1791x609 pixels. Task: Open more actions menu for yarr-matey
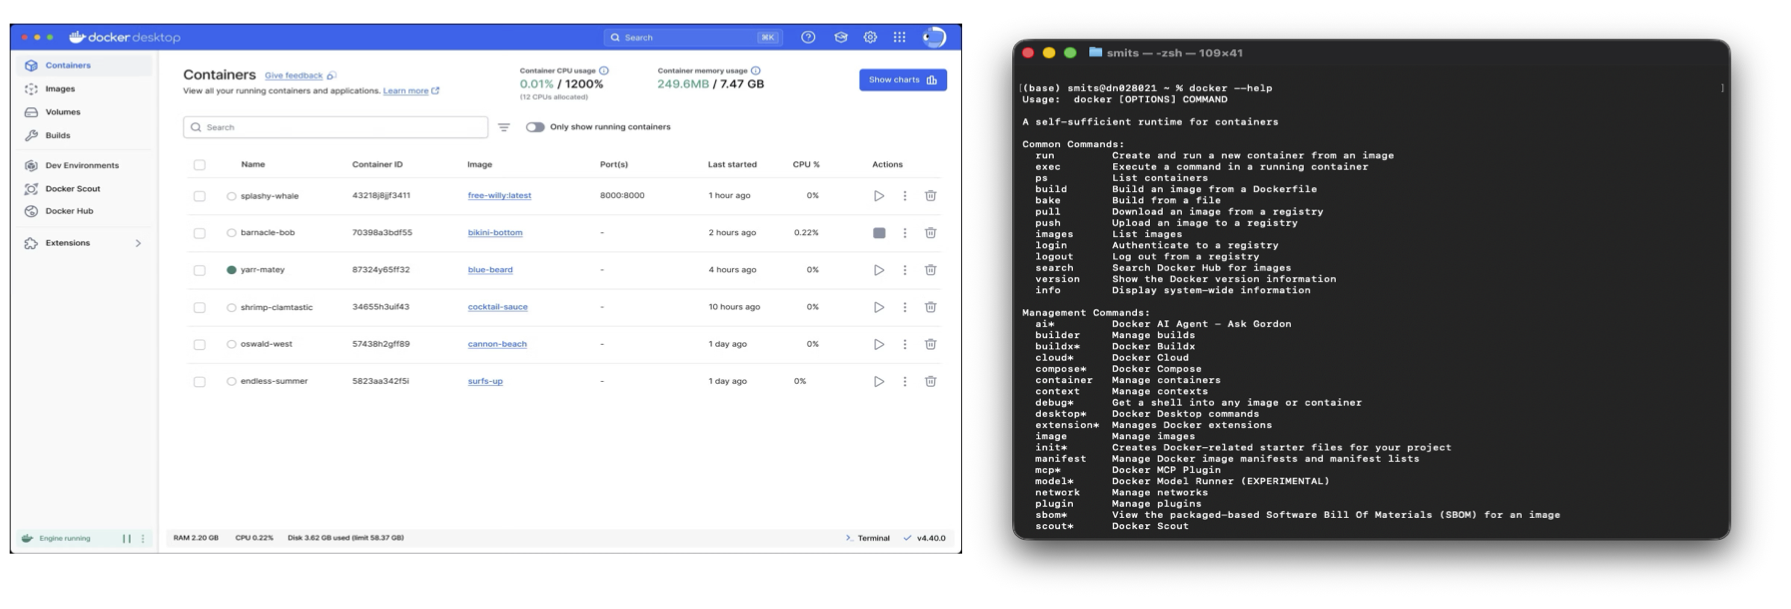point(905,270)
